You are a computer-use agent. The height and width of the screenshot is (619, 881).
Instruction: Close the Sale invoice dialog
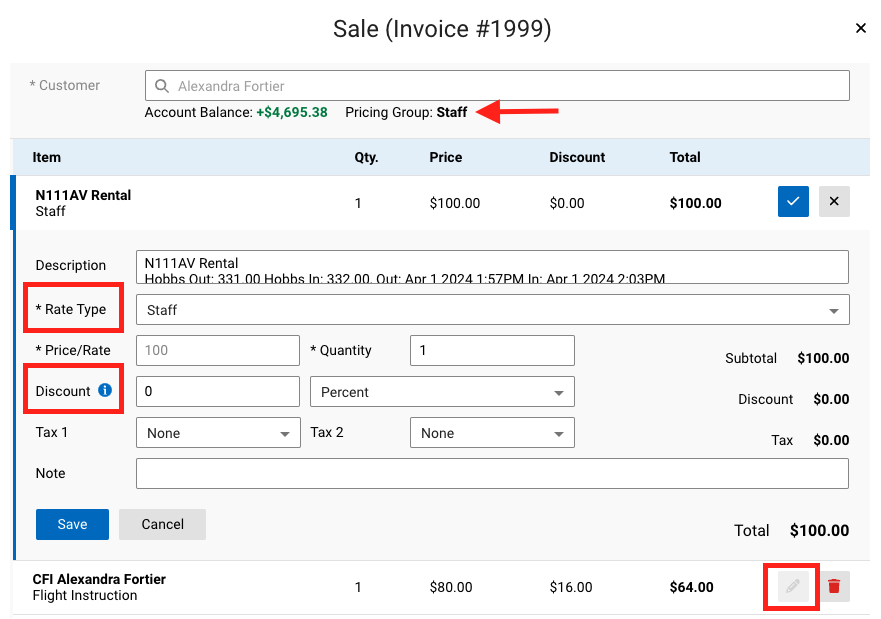pos(860,28)
